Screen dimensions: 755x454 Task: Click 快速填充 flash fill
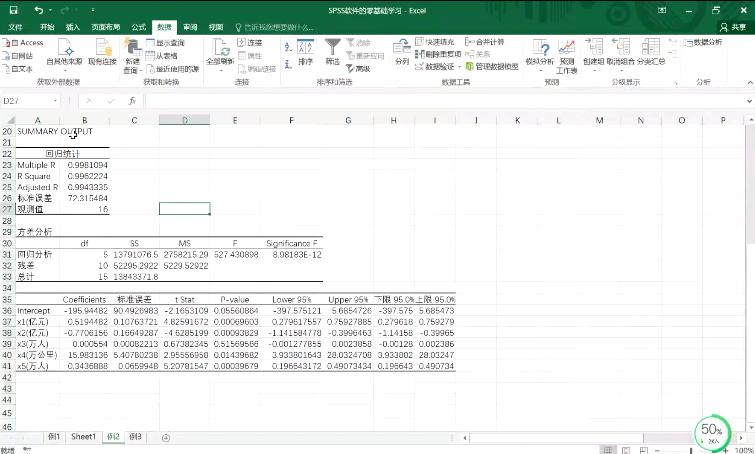click(435, 42)
